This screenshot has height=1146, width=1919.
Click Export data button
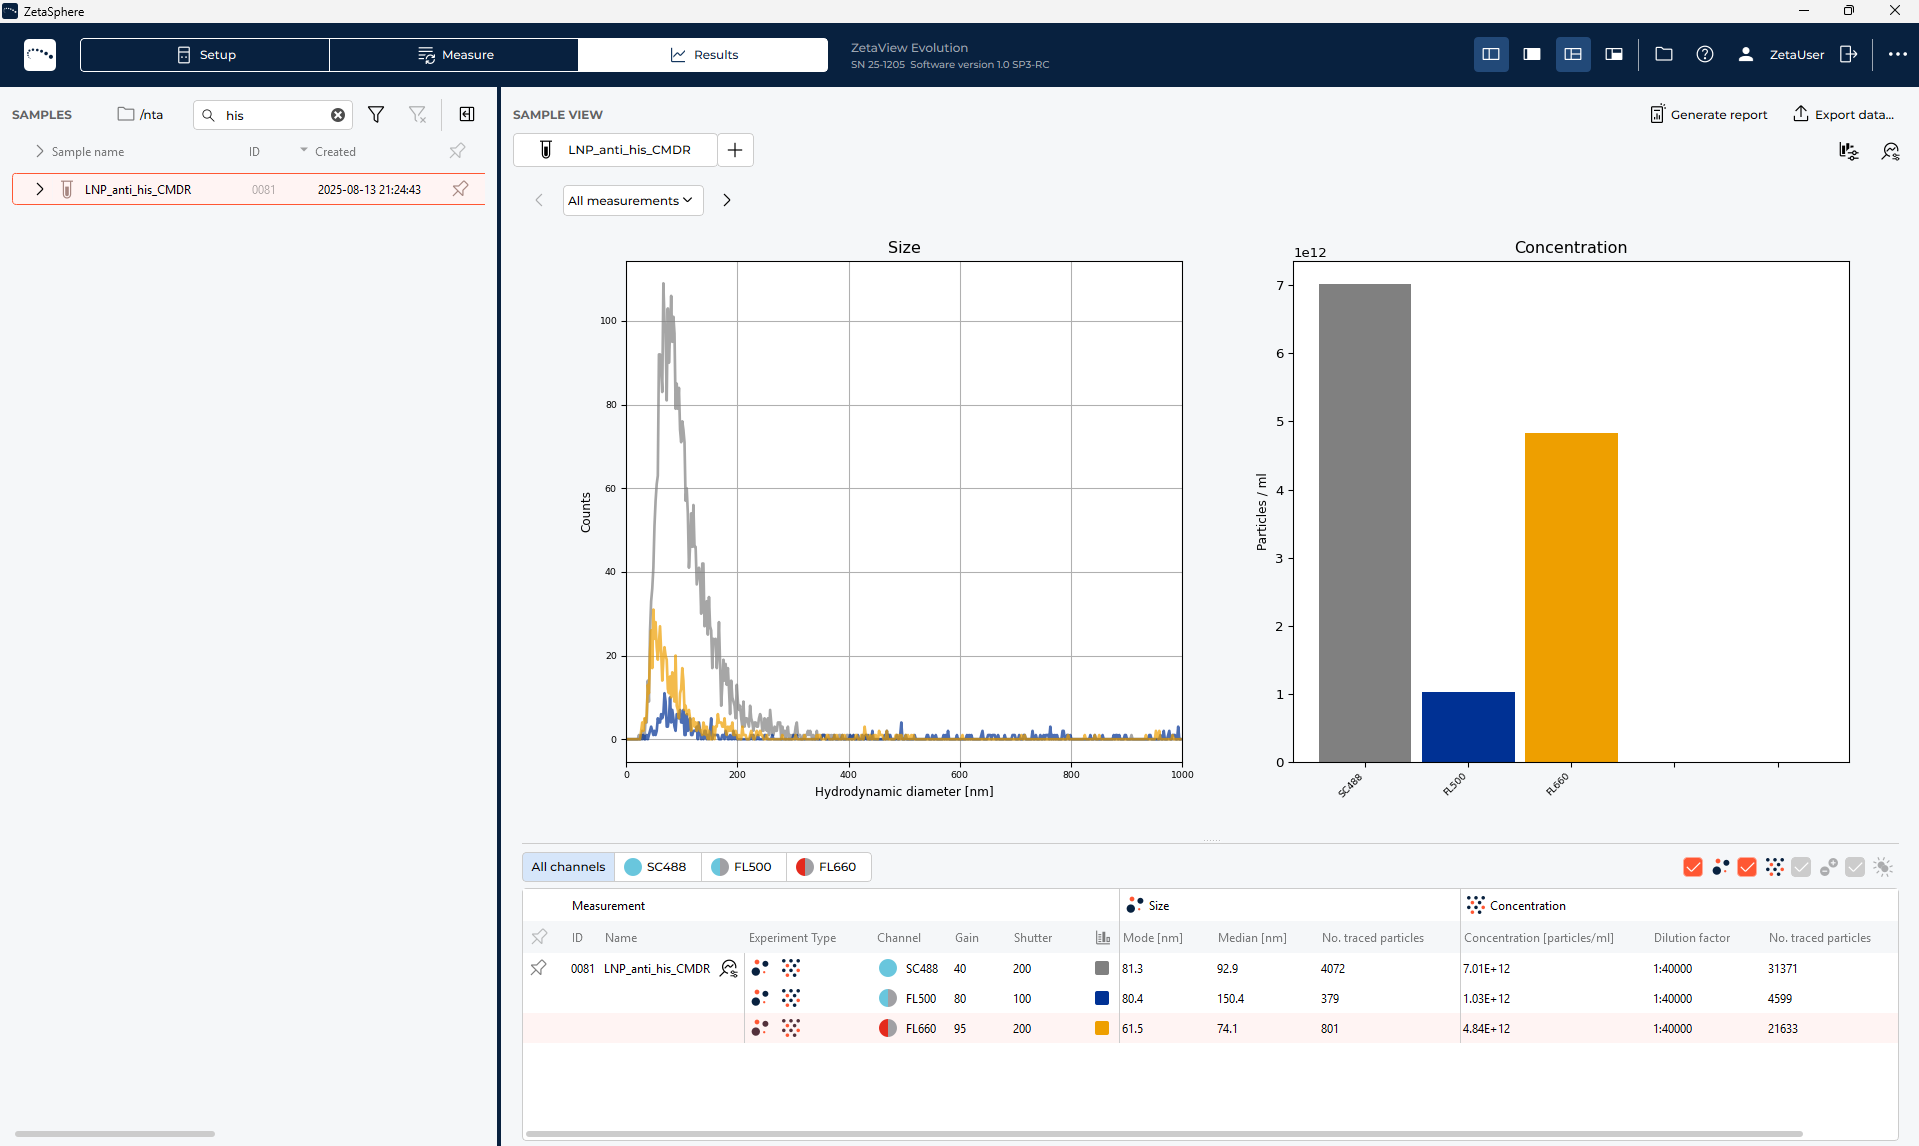coord(1843,115)
